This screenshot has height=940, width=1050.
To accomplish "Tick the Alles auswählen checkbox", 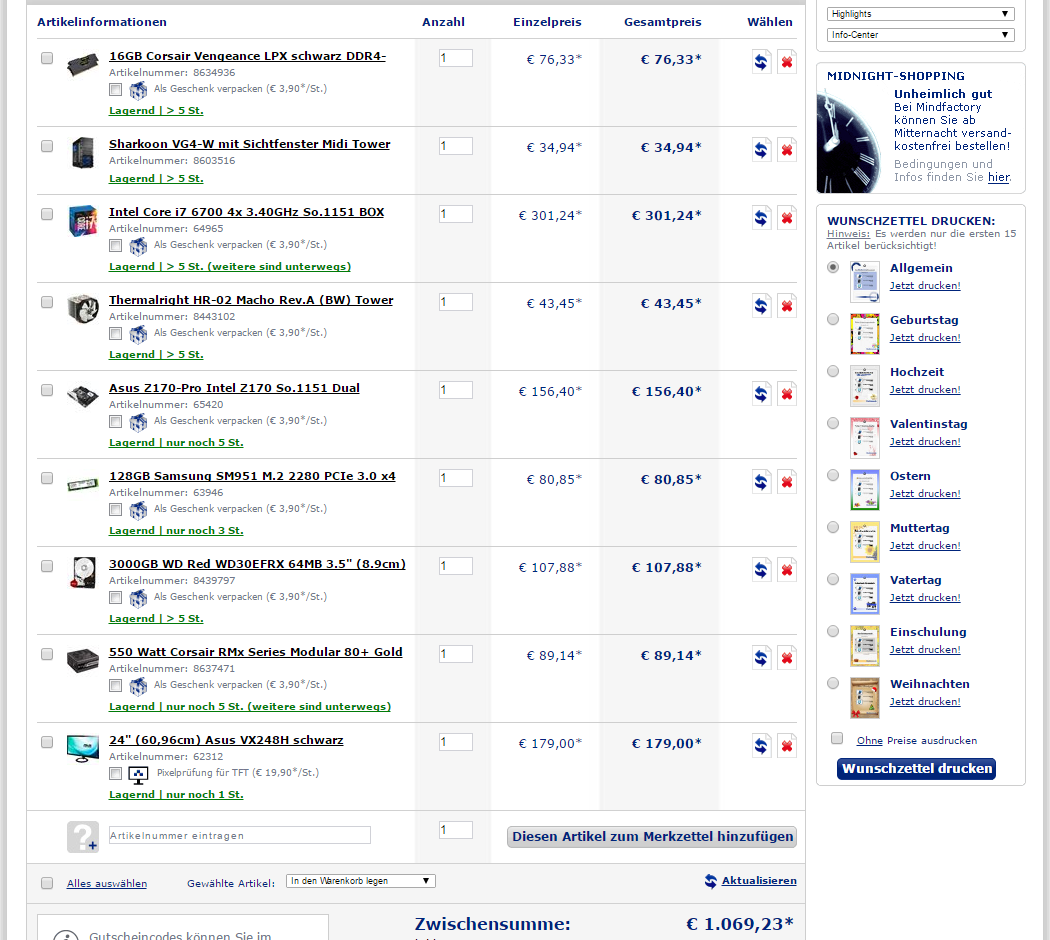I will click(x=47, y=883).
